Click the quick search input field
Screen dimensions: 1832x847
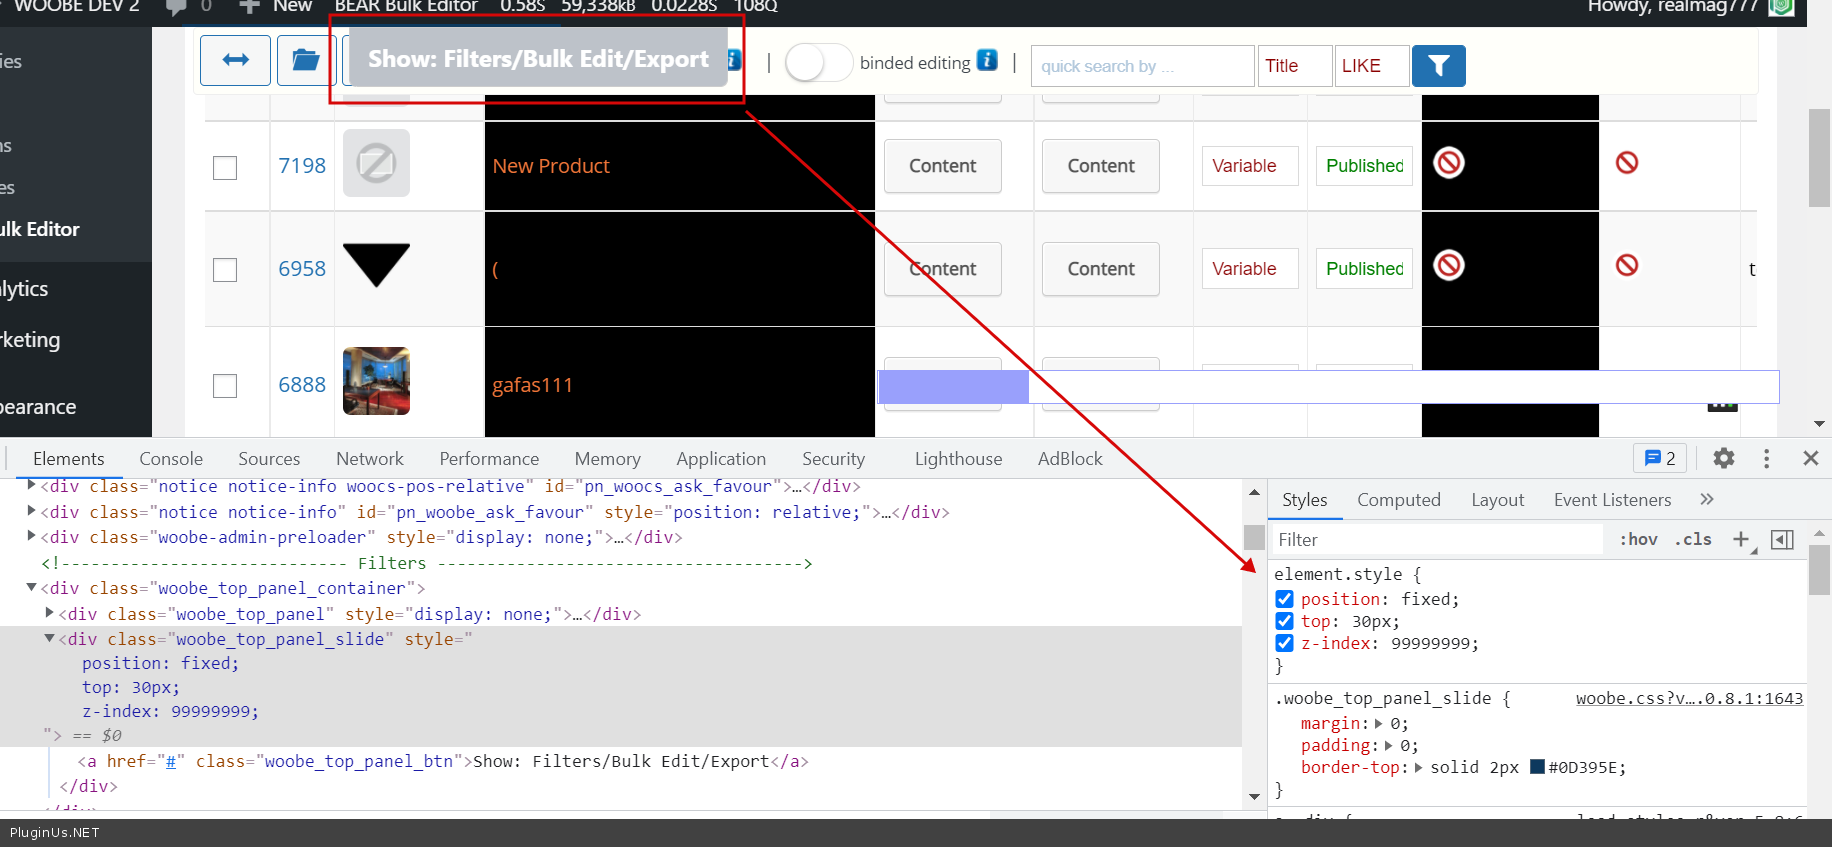(1141, 66)
